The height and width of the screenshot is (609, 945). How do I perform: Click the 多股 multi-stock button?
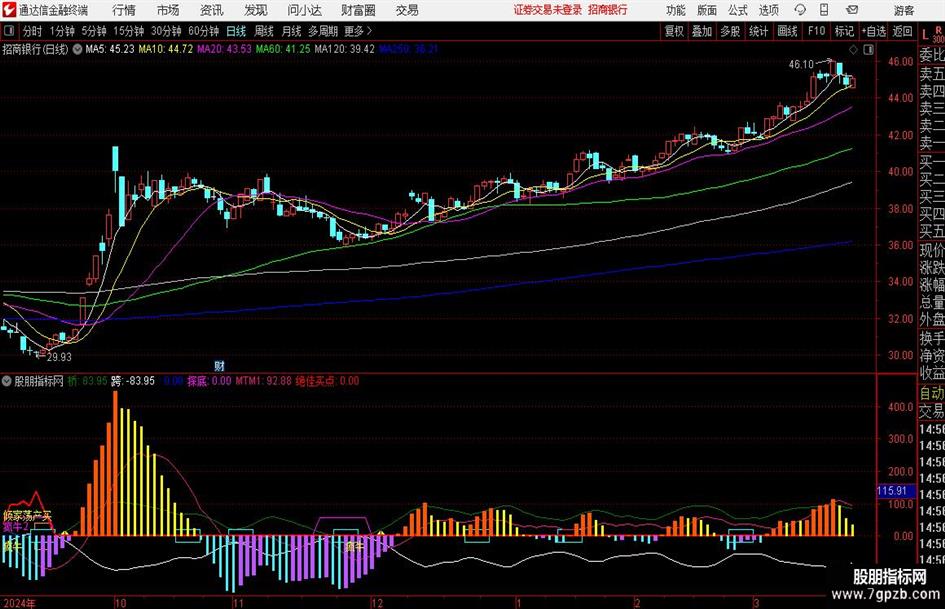[730, 31]
